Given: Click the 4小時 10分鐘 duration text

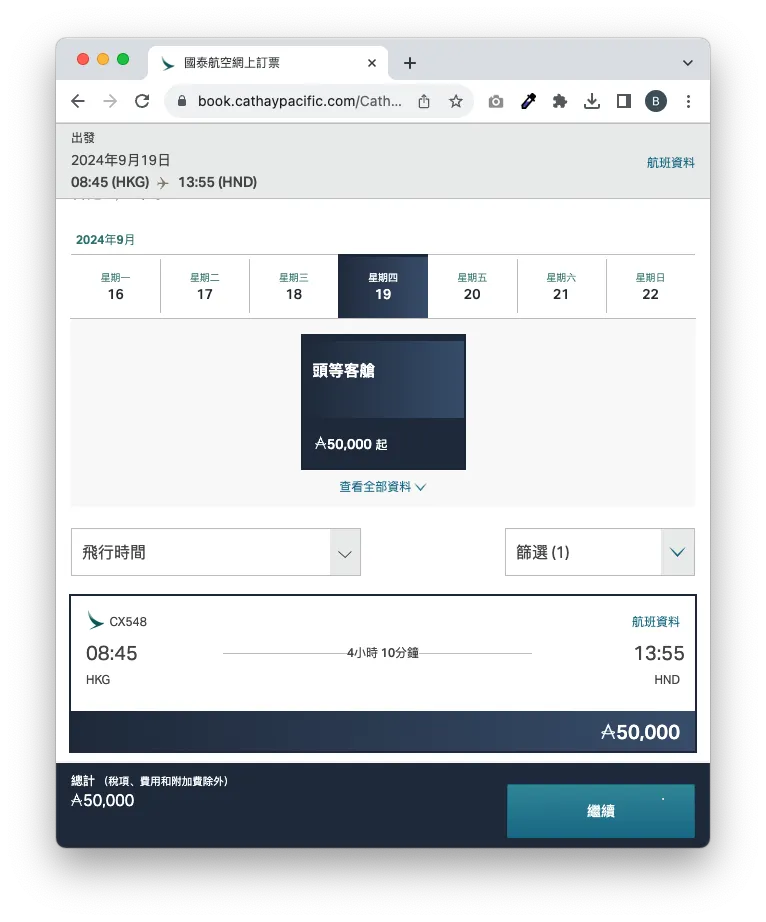Looking at the screenshot, I should coord(383,653).
